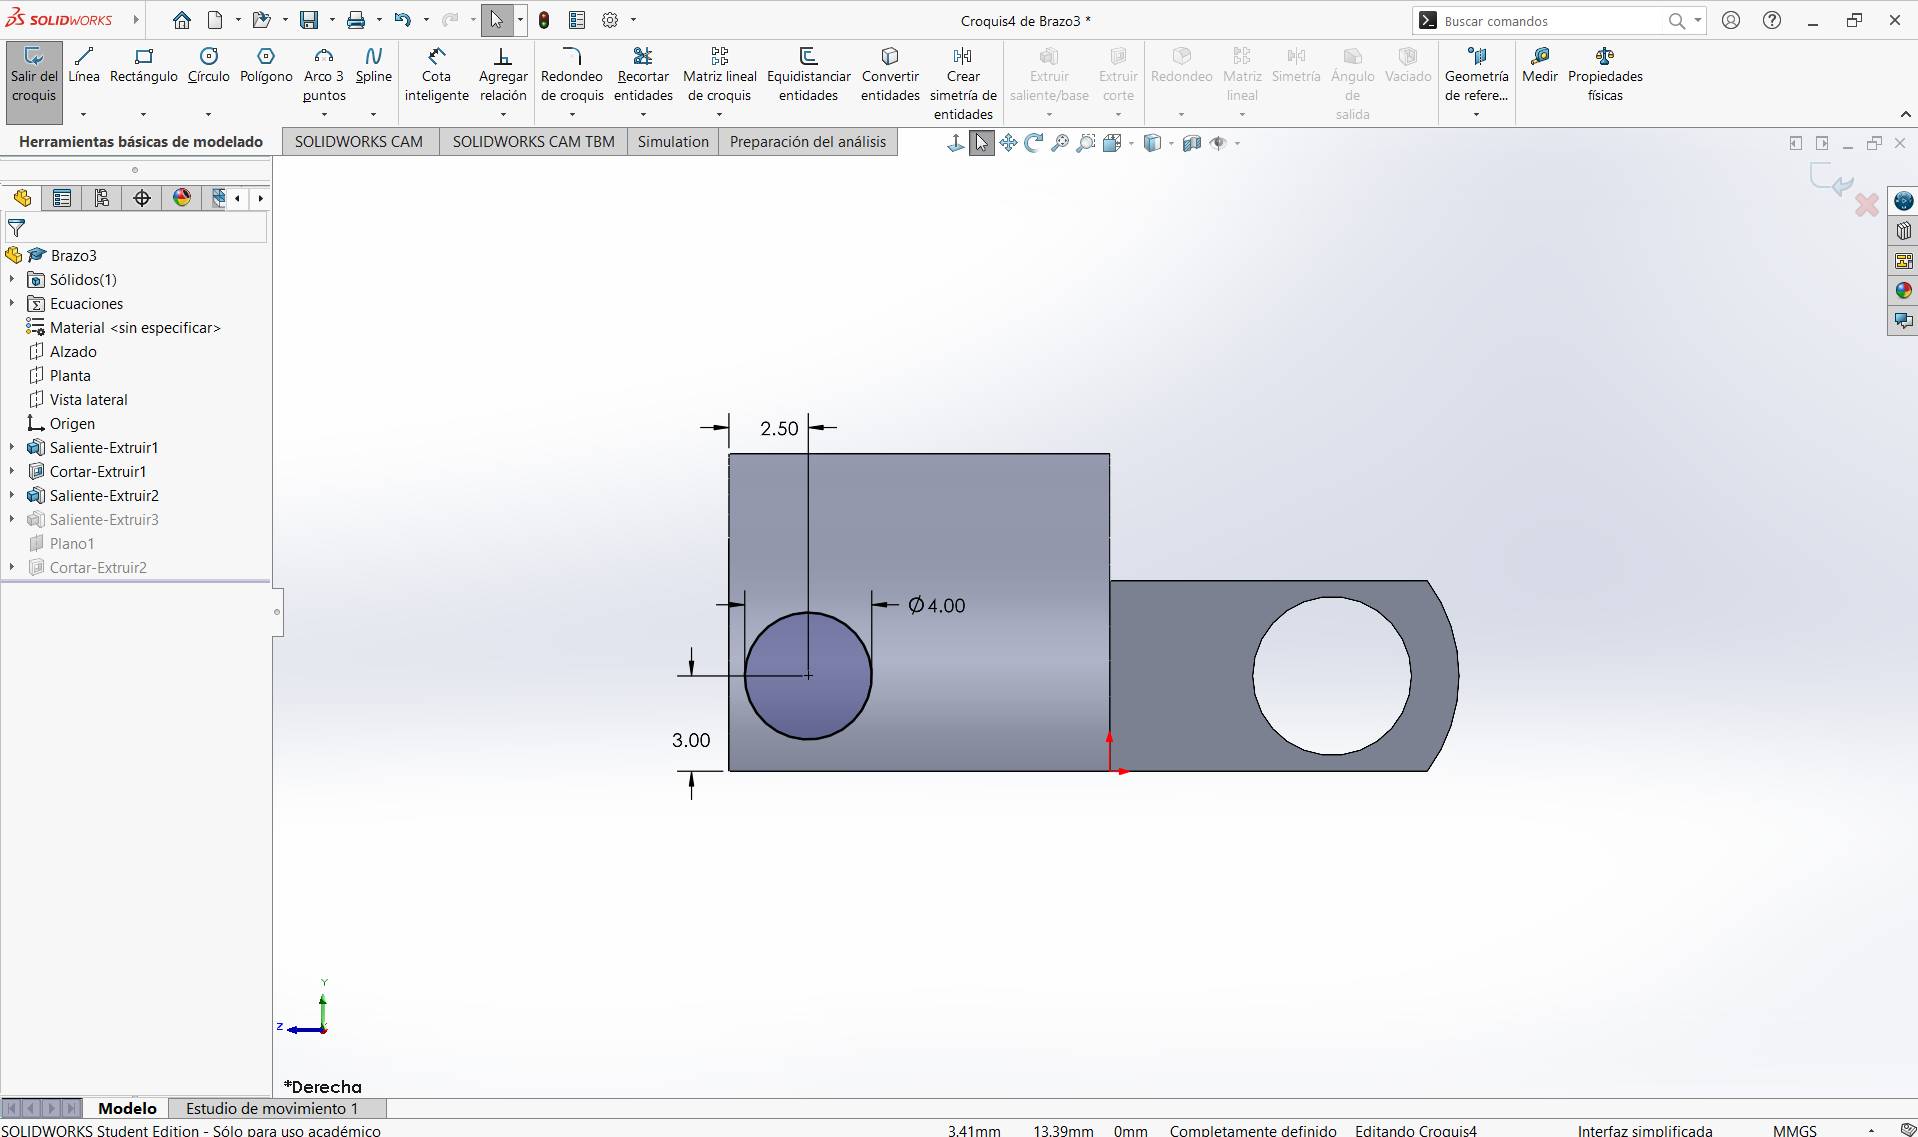Select the Plano1 tree item
Screen dimensions: 1918x1137
point(72,544)
